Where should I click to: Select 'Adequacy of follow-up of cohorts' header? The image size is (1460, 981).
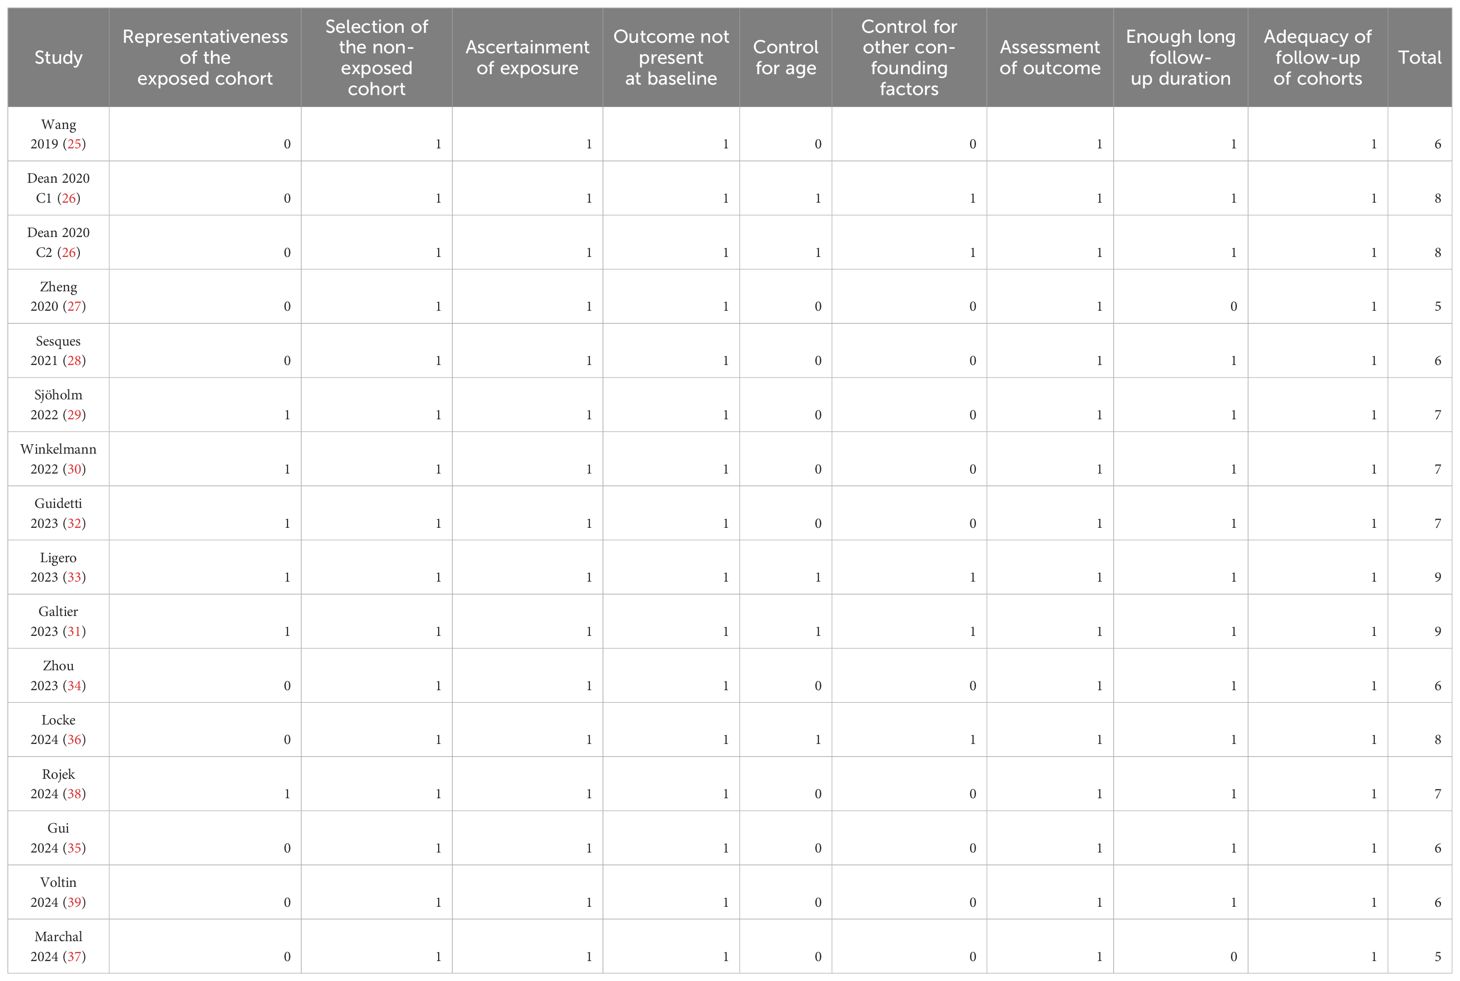(1317, 57)
